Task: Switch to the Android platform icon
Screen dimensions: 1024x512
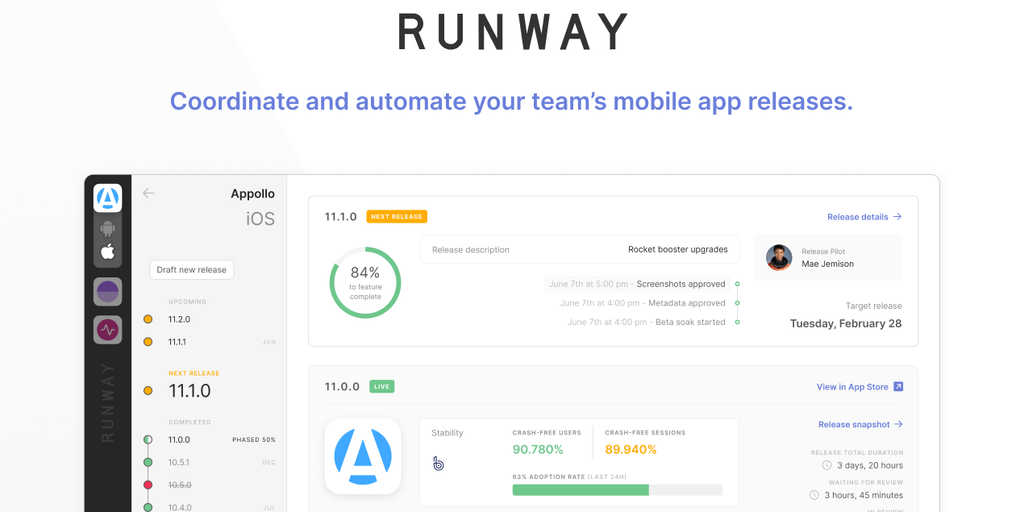Action: tap(108, 229)
